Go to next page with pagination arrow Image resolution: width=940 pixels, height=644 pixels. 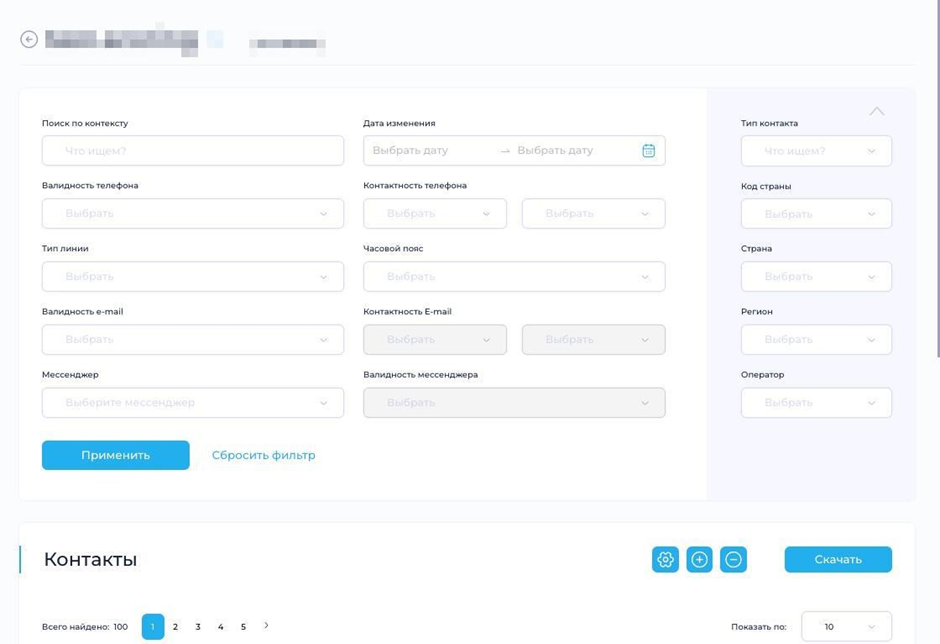pos(266,626)
